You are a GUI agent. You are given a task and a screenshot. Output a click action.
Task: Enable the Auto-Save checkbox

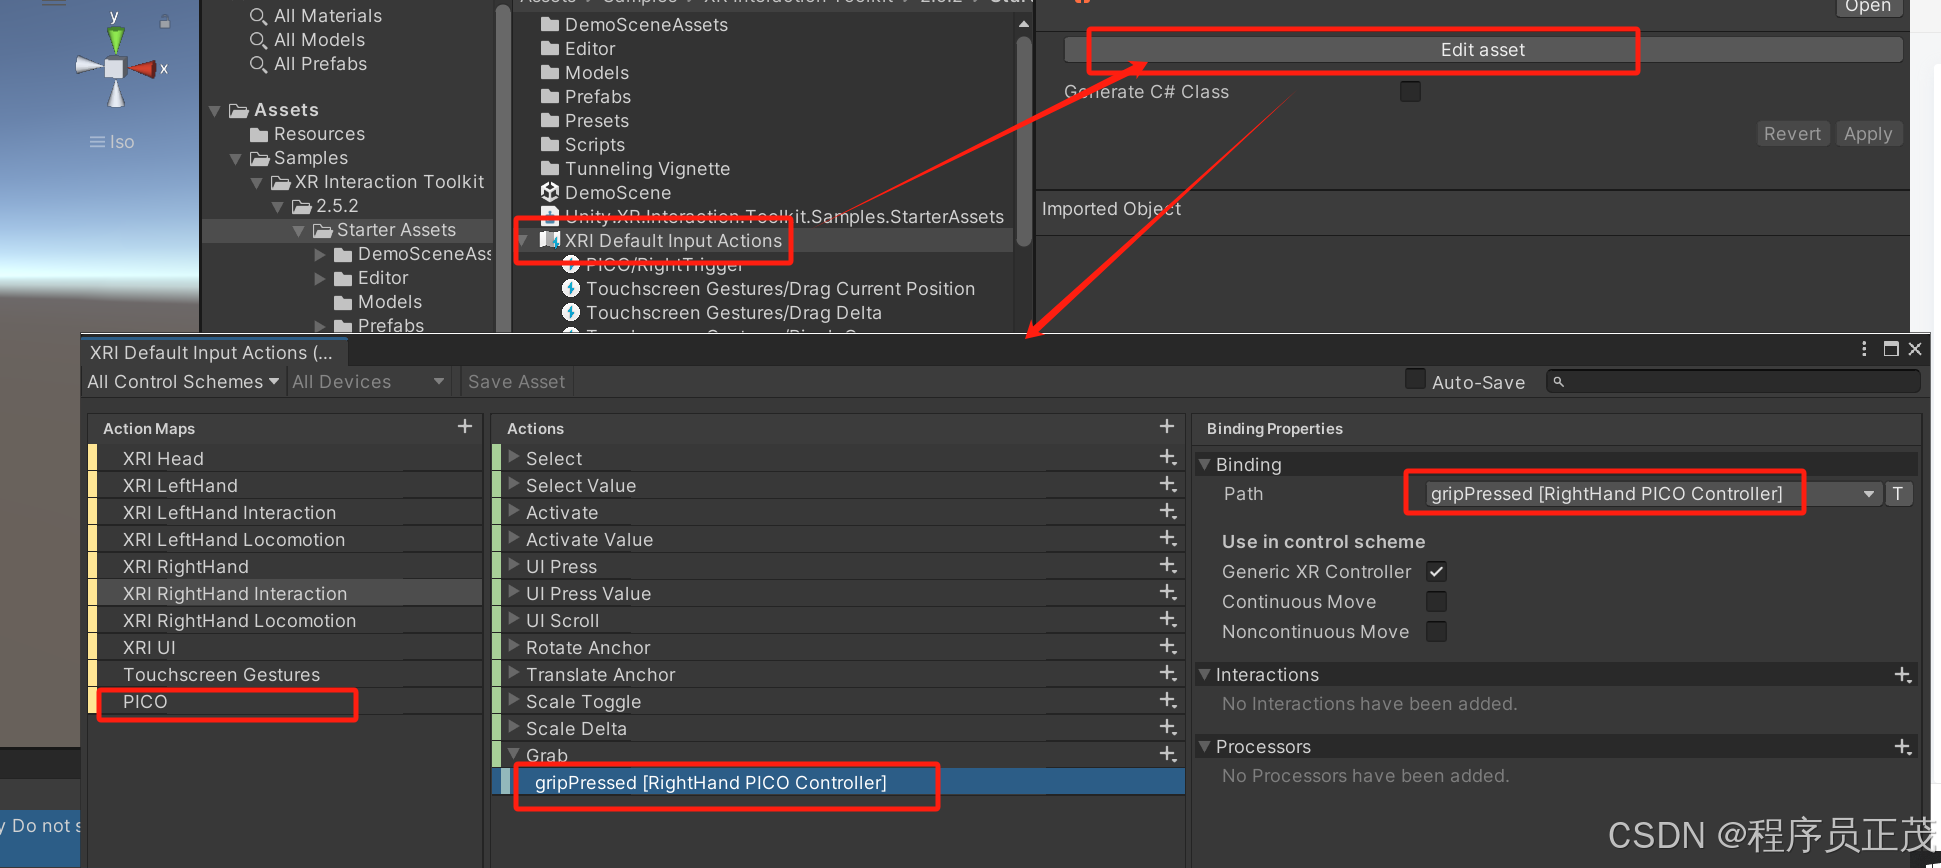(x=1415, y=380)
